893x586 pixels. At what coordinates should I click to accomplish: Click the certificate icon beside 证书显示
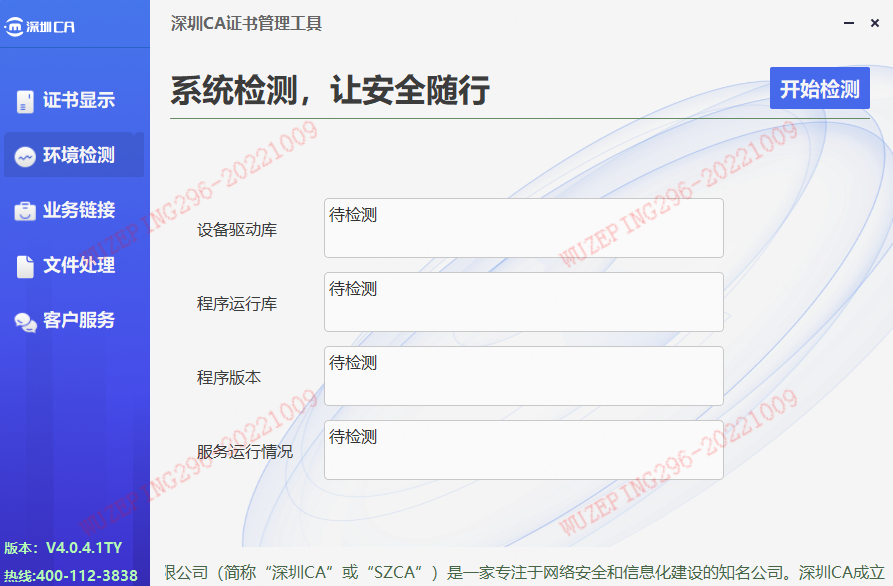25,101
